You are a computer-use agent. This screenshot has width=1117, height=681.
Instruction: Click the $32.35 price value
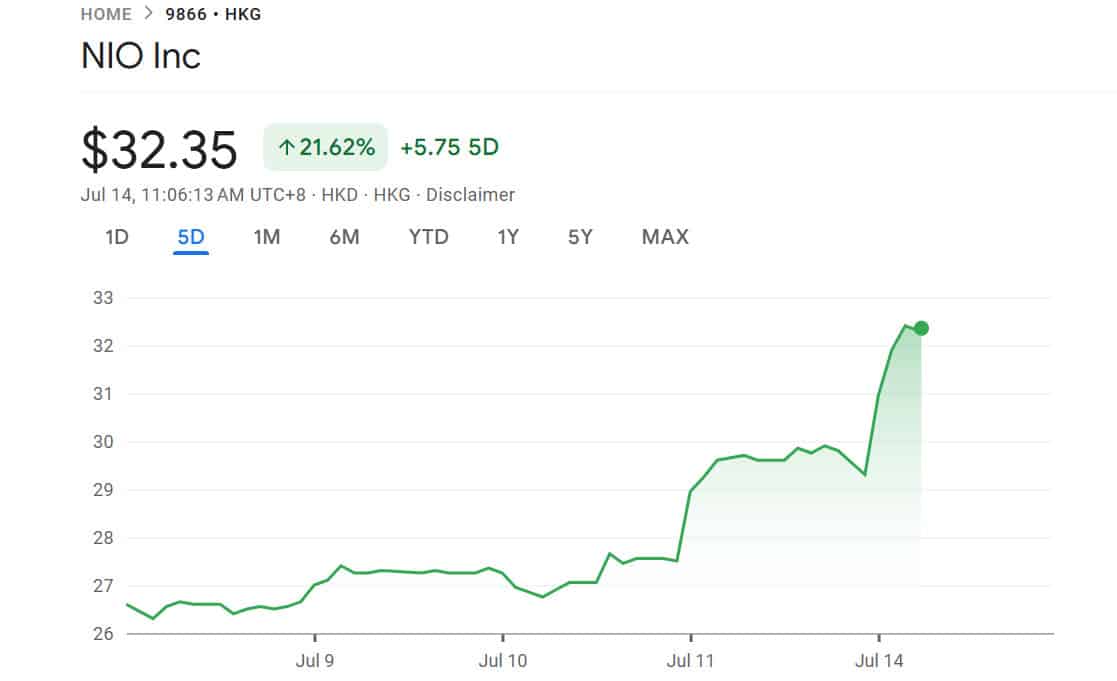click(x=159, y=150)
